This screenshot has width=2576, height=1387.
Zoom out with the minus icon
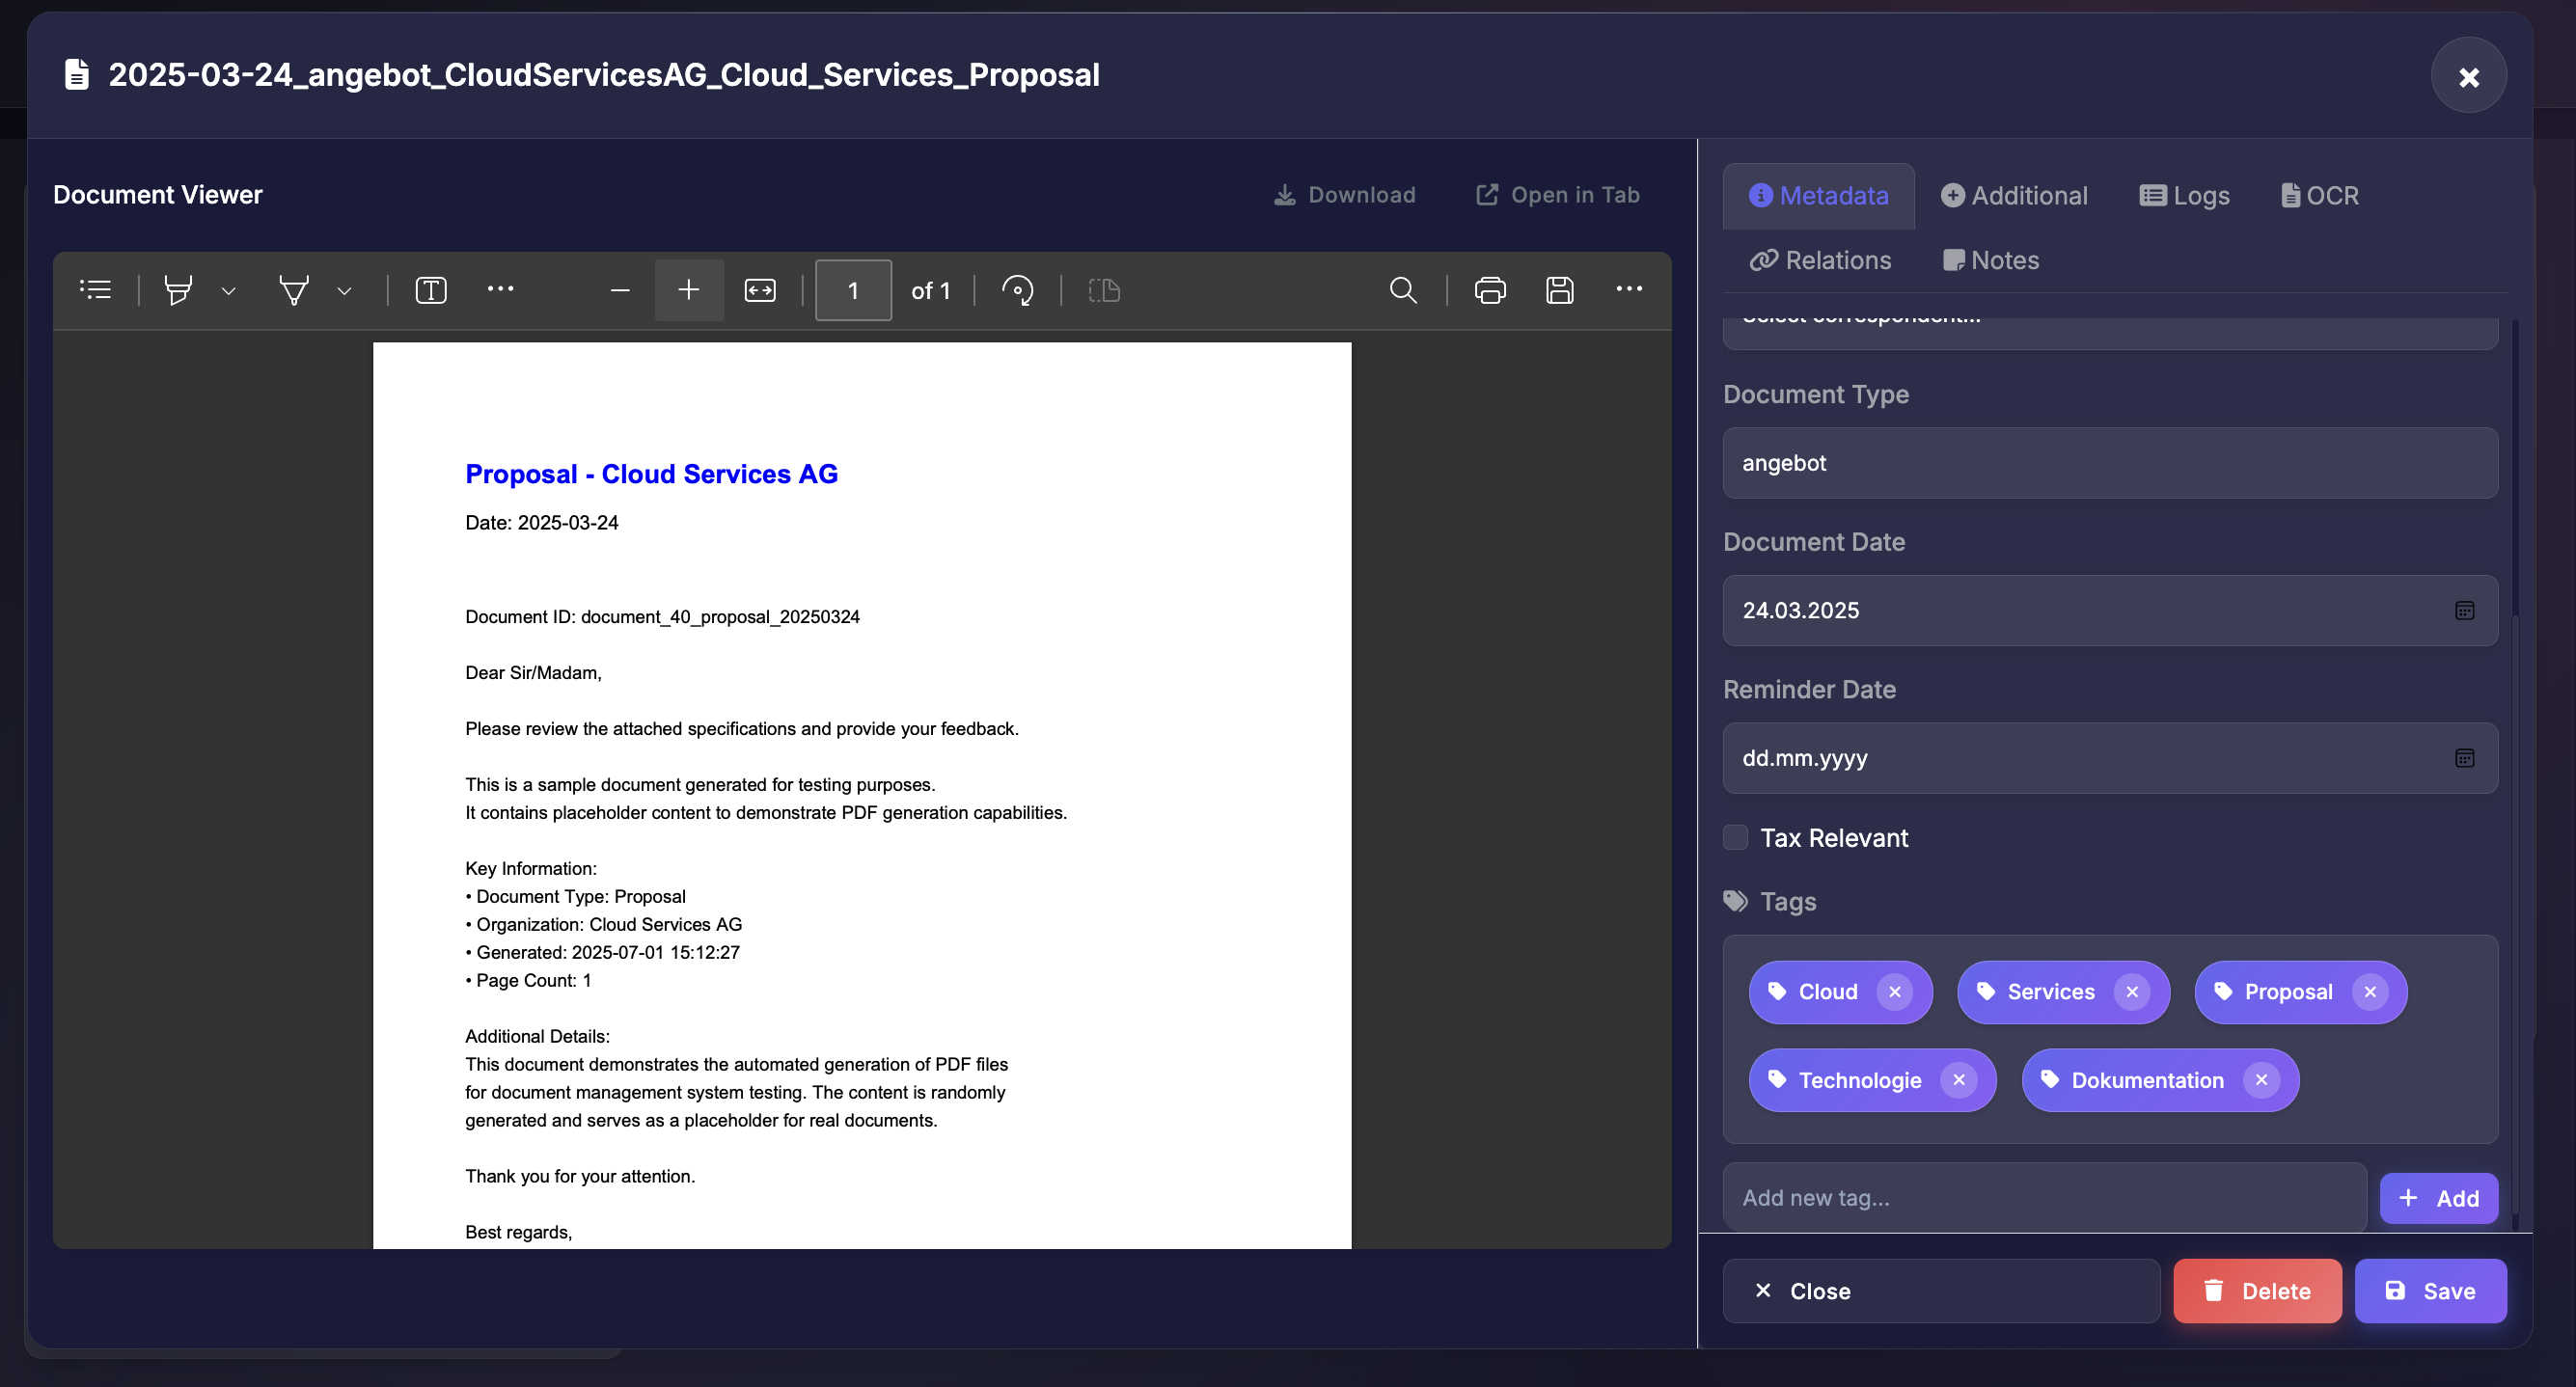click(620, 290)
